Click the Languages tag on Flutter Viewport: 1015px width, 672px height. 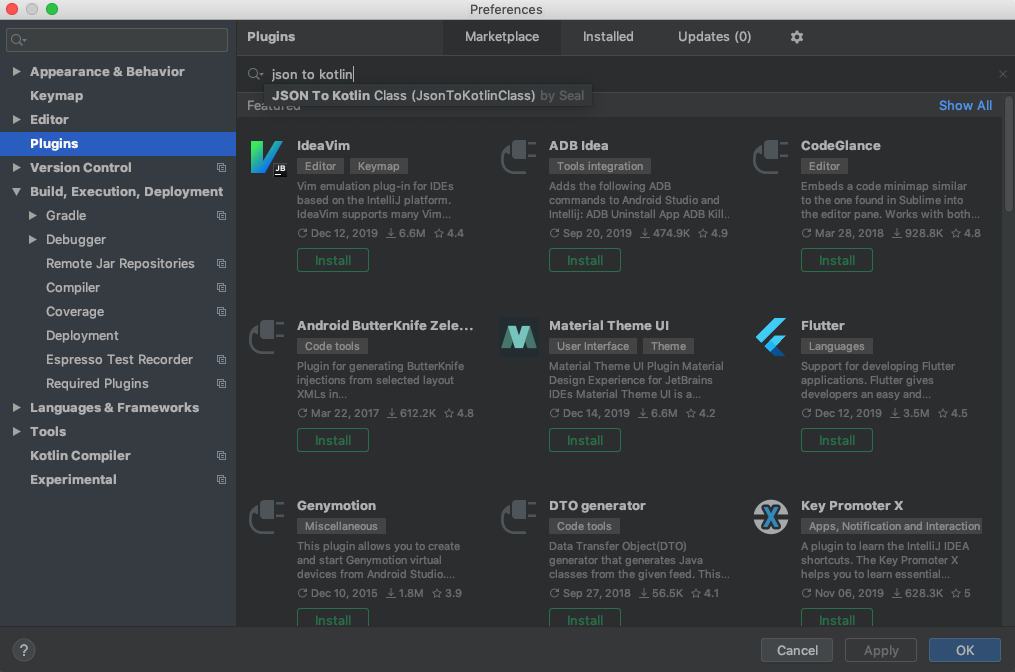[x=836, y=346]
